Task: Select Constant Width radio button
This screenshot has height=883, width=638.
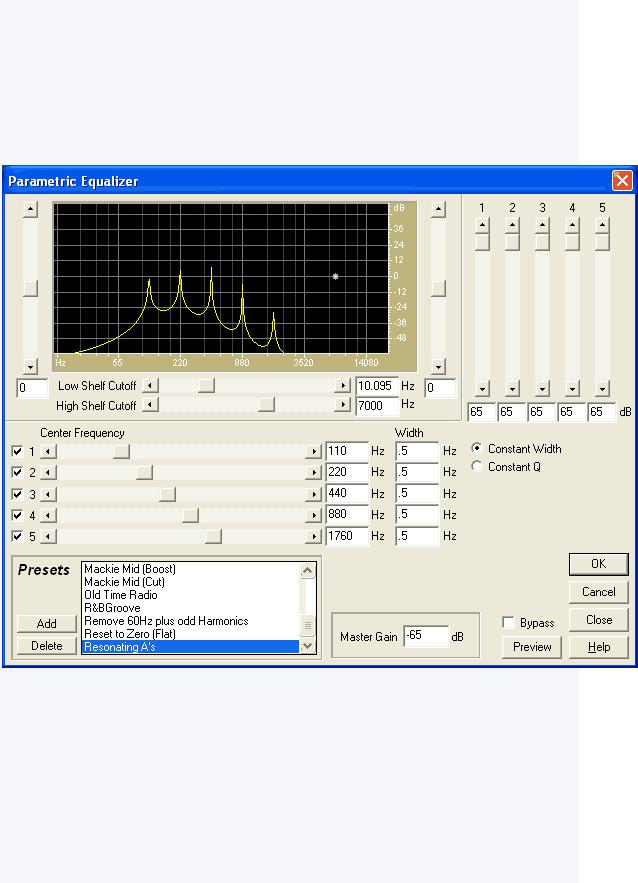Action: pyautogui.click(x=477, y=449)
